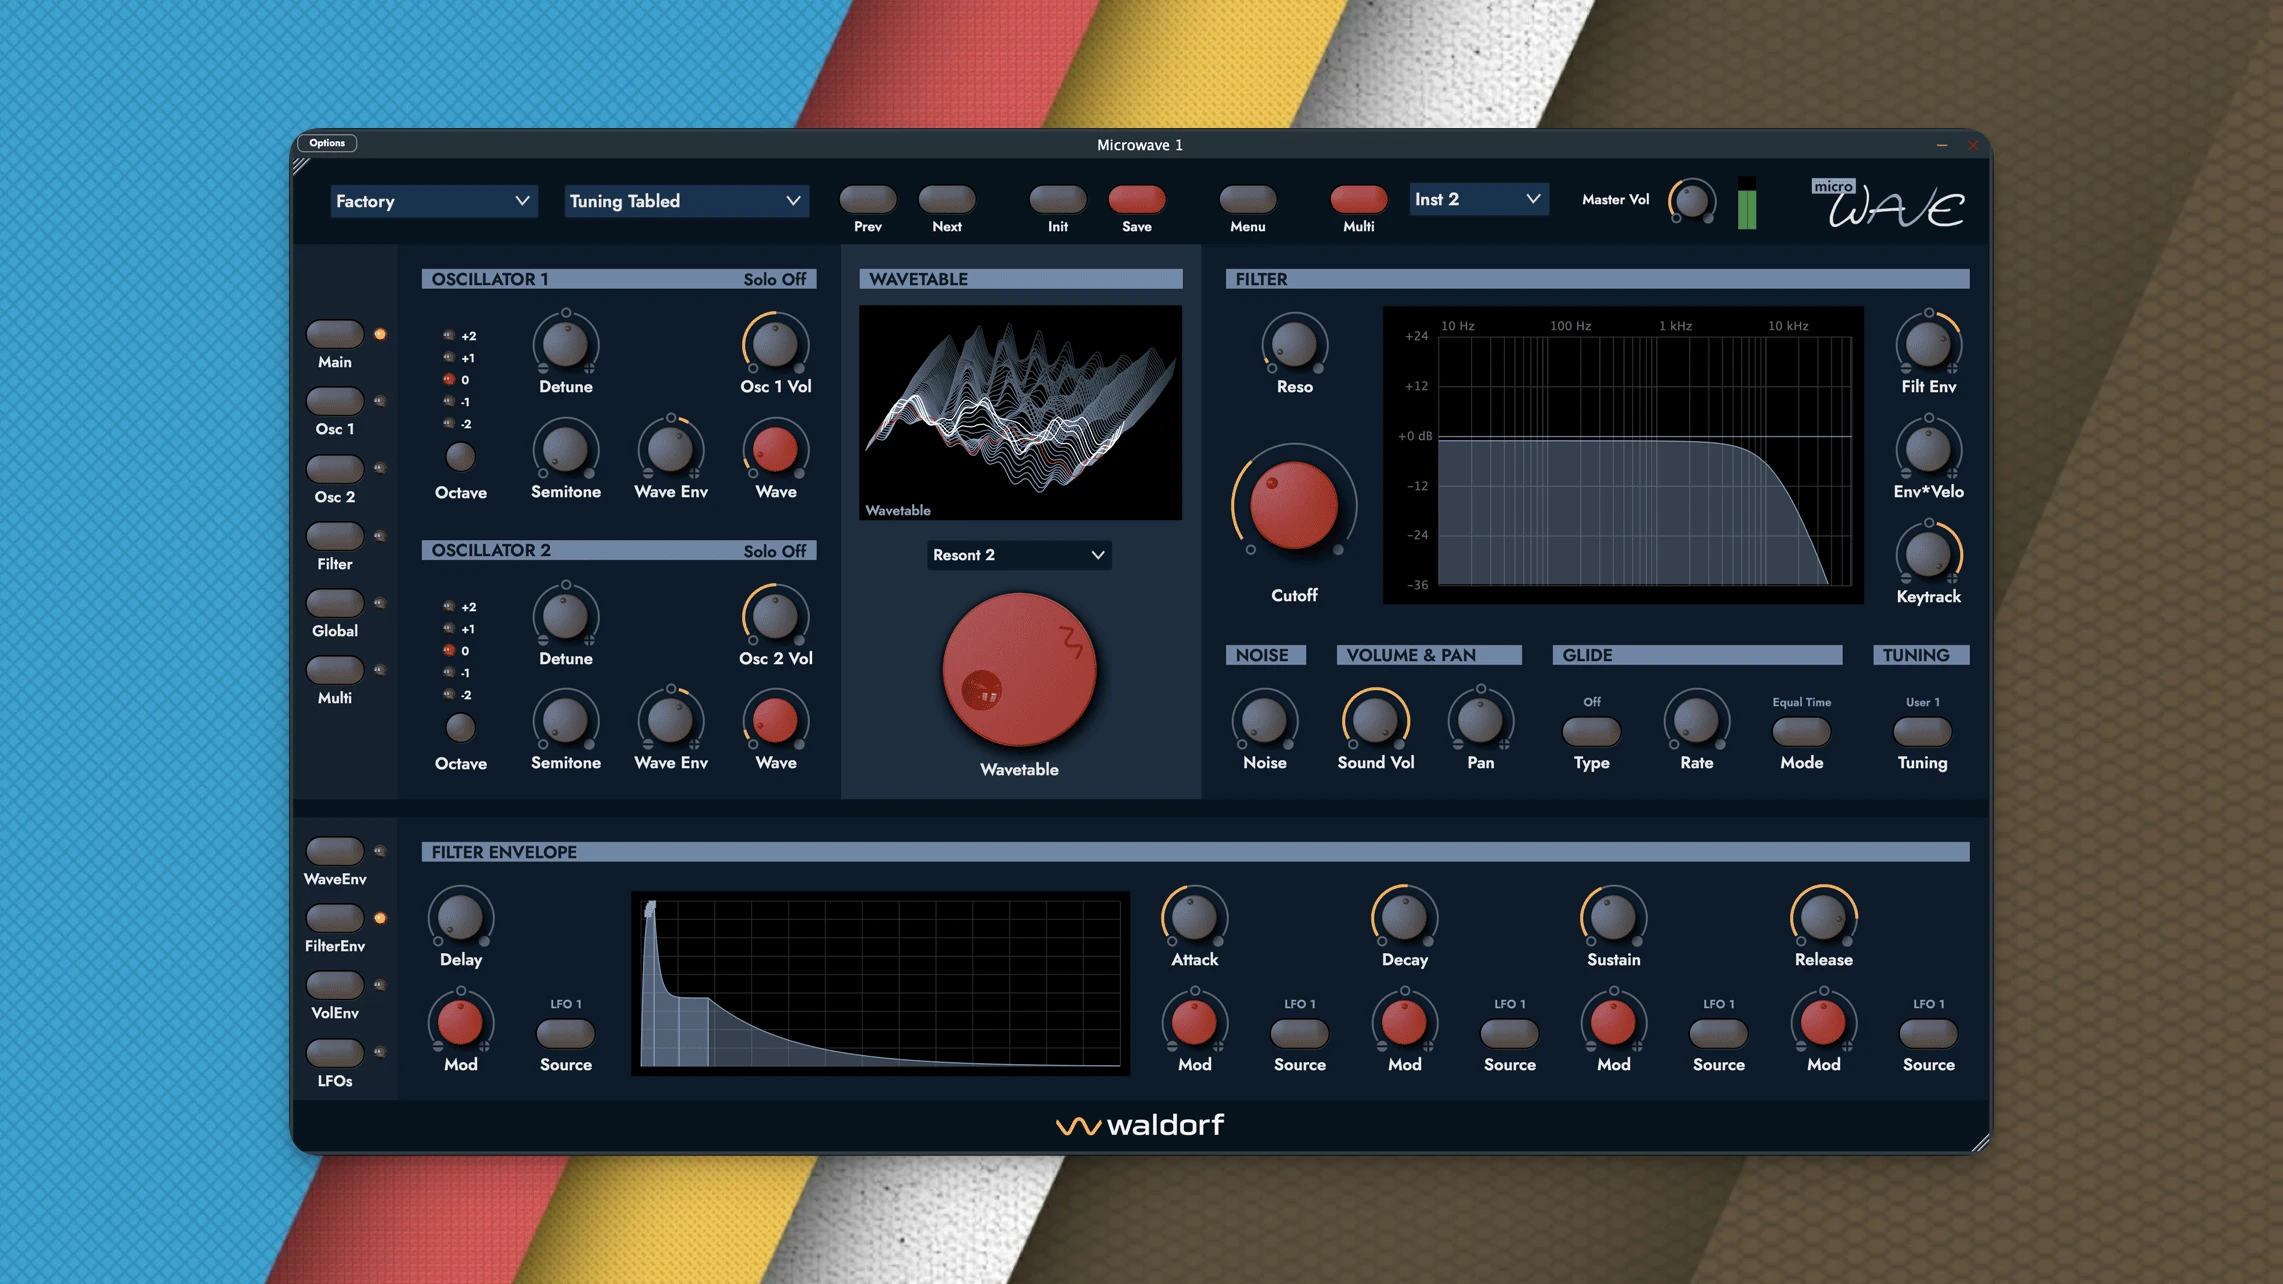
Task: Click the Sound Vol knob
Action: (1375, 721)
